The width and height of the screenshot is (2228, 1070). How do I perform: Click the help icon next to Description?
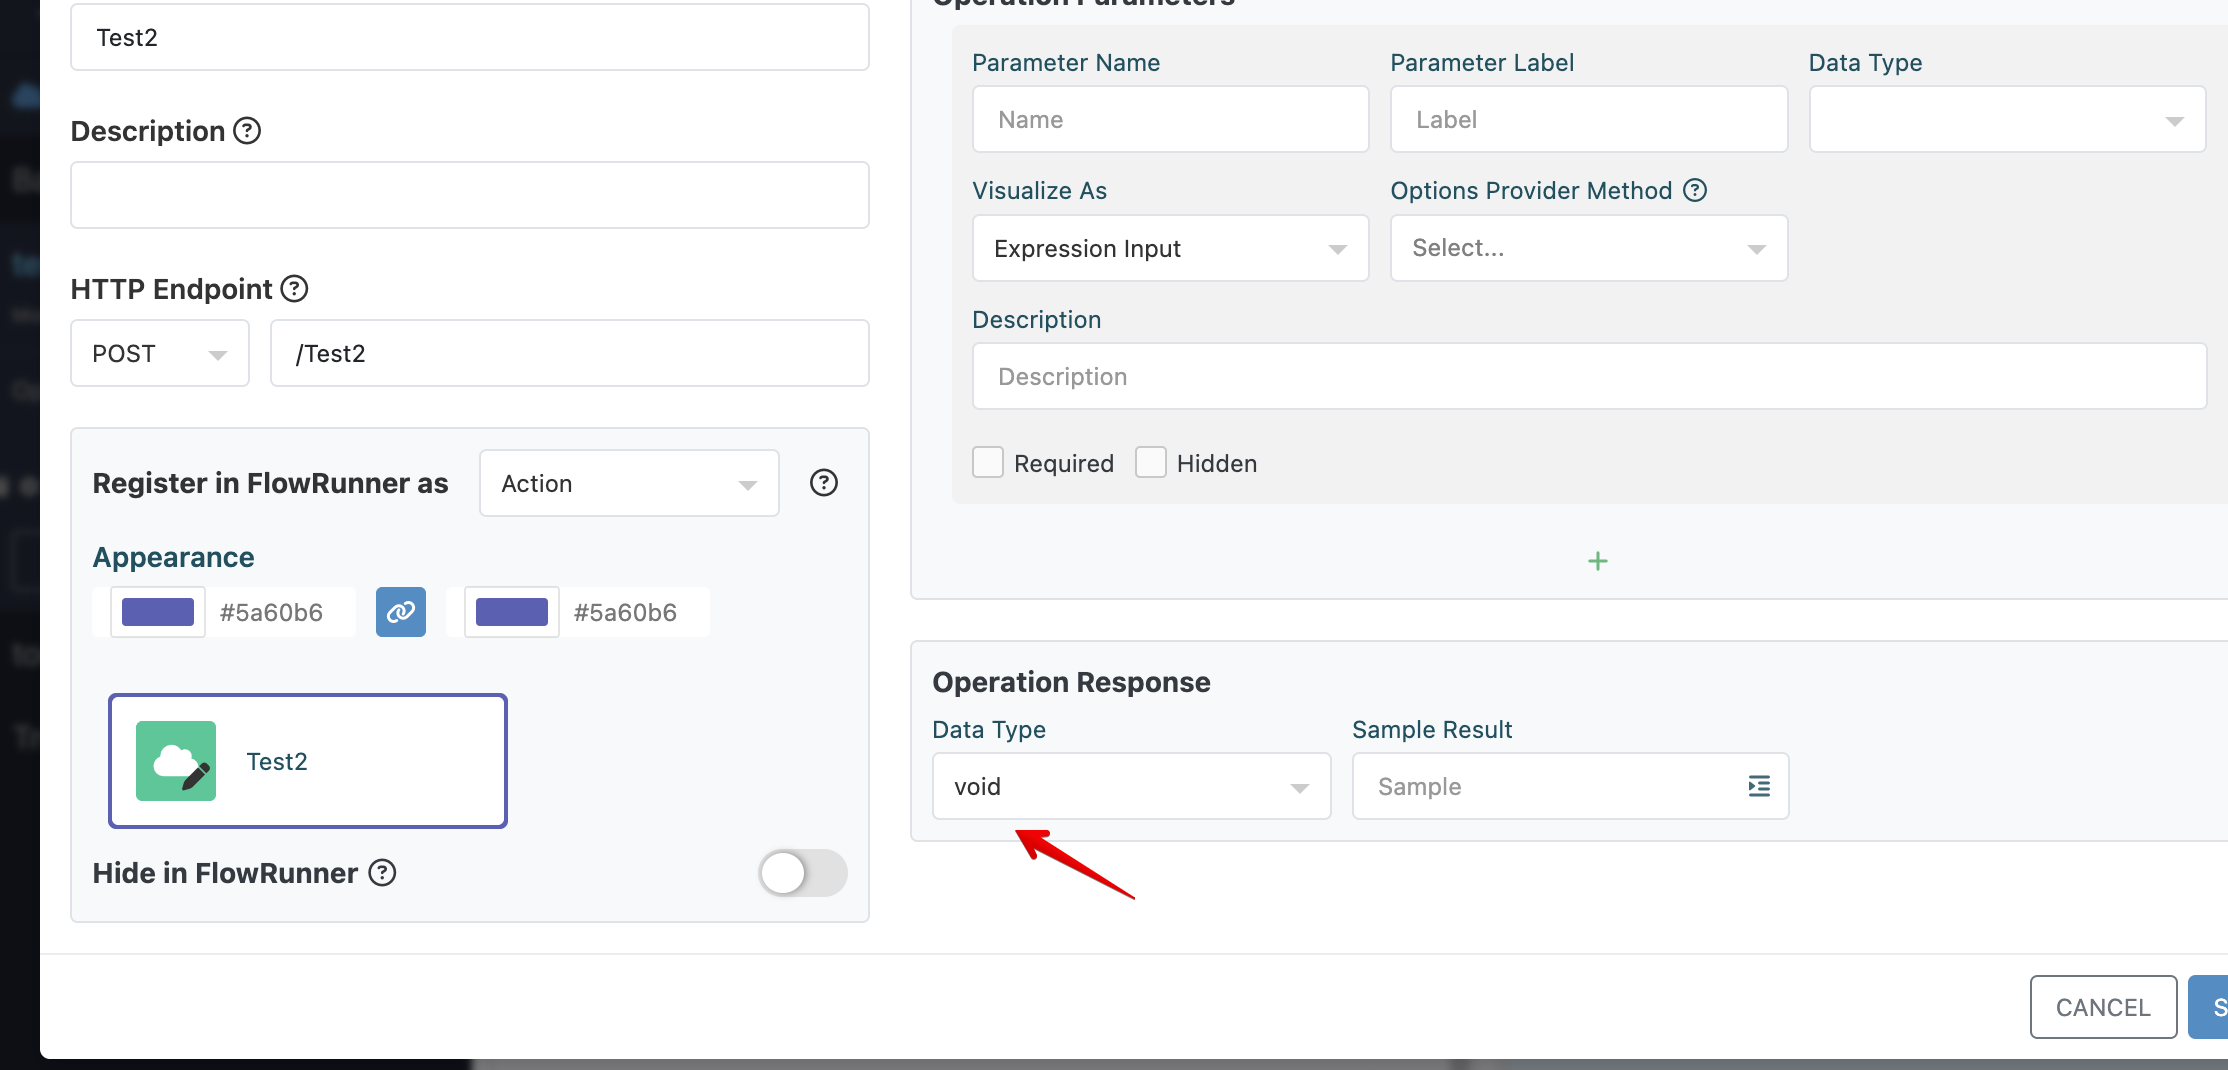coord(247,131)
